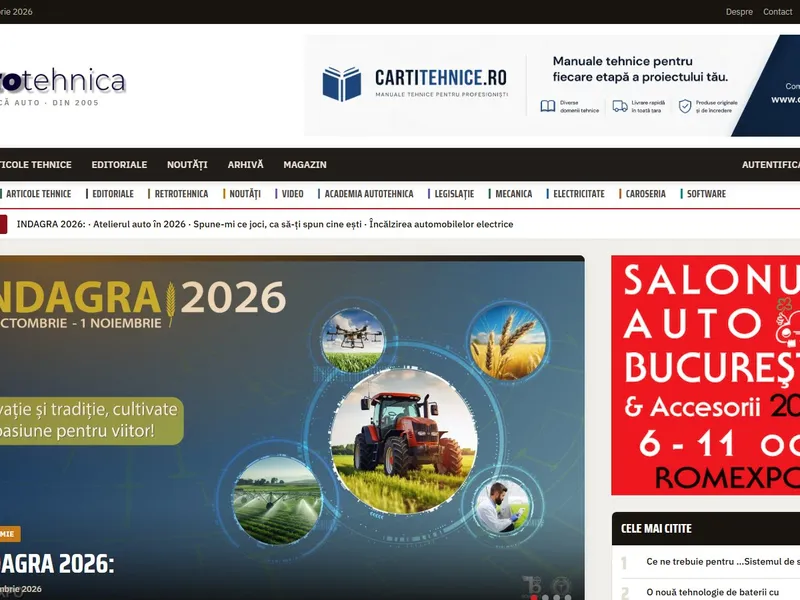
Task: Click the CELE MAI CITITE heading
Action: coord(656,529)
